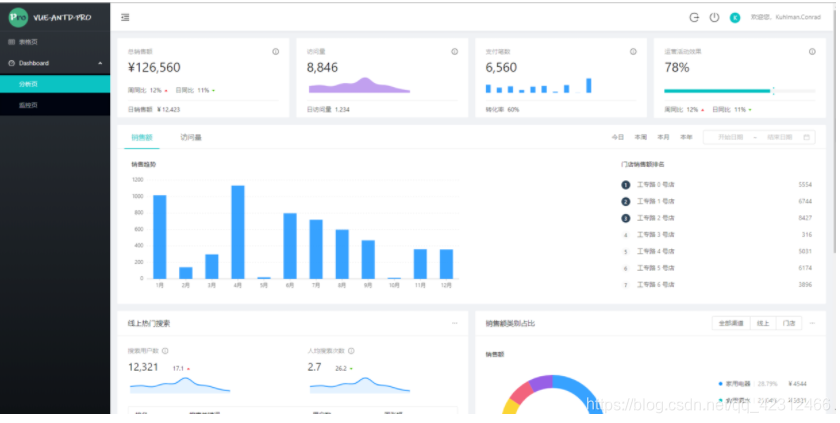
Task: Click info icon beside 搜索用户数
Action: pyautogui.click(x=165, y=351)
